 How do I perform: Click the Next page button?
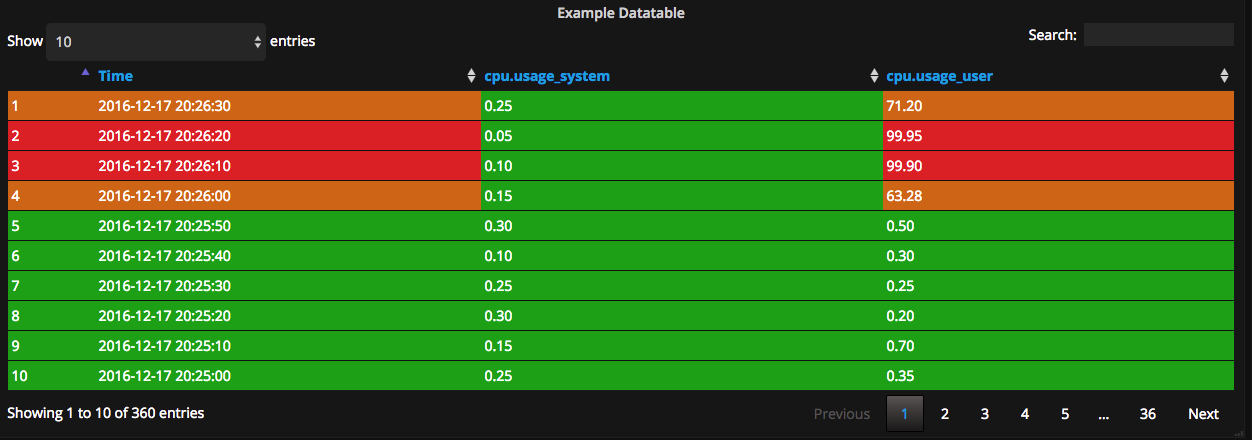1203,414
